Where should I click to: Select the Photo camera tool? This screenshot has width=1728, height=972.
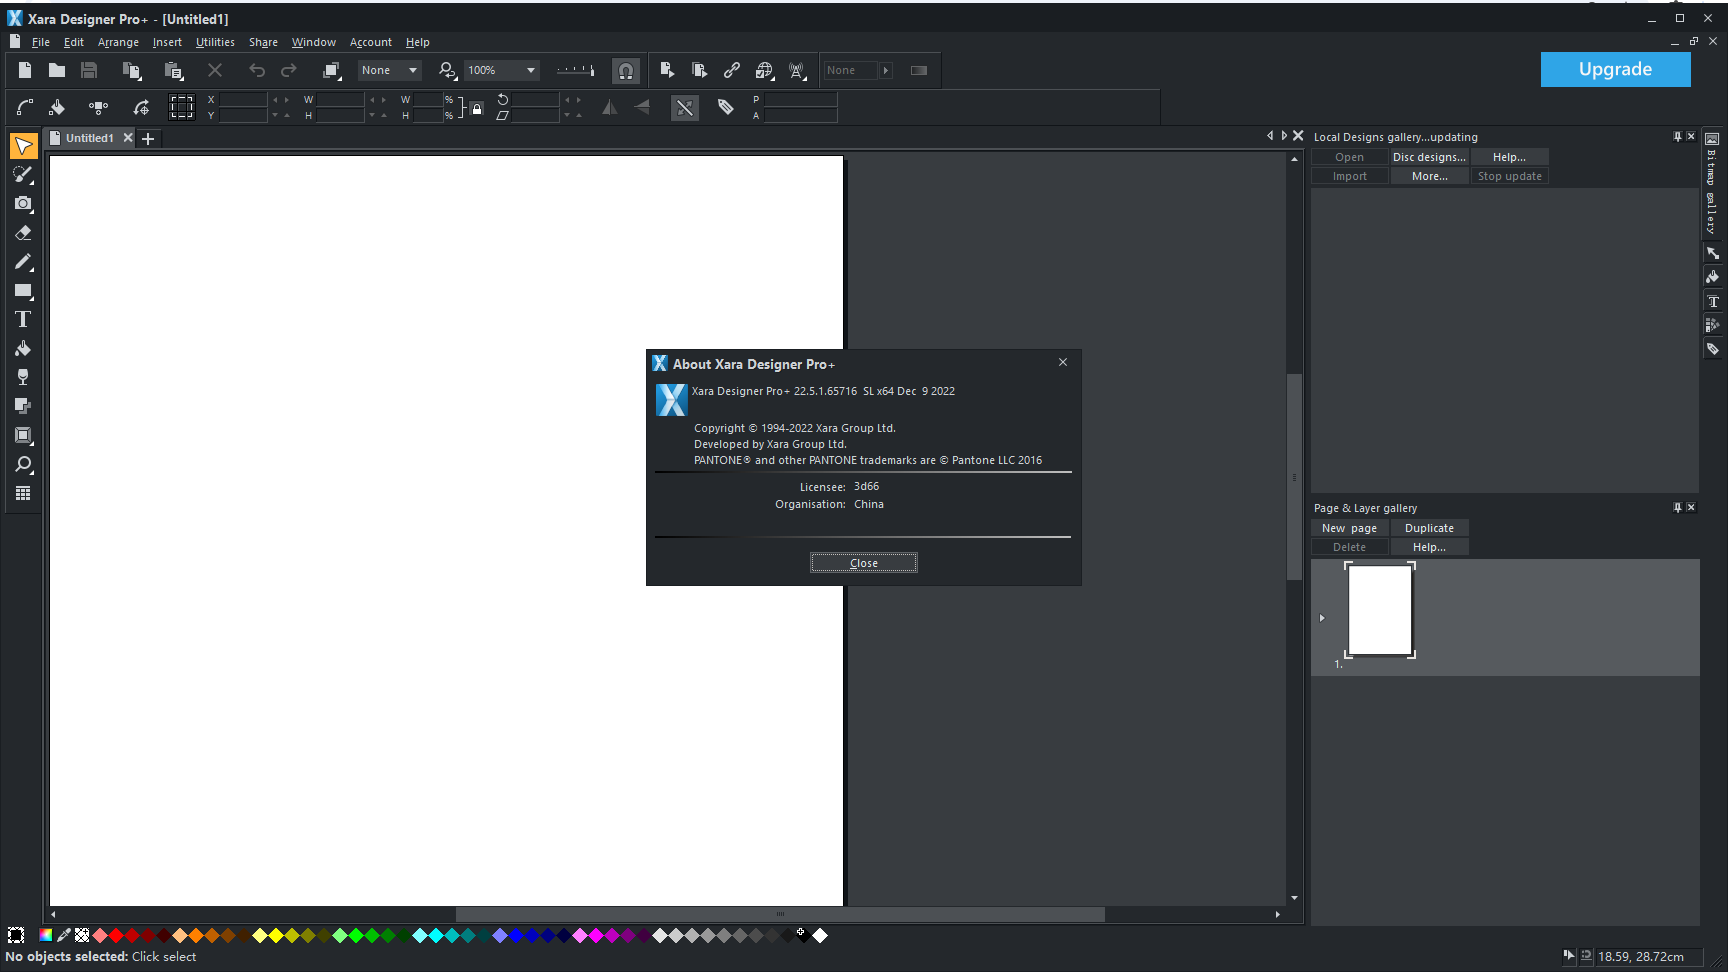click(23, 203)
